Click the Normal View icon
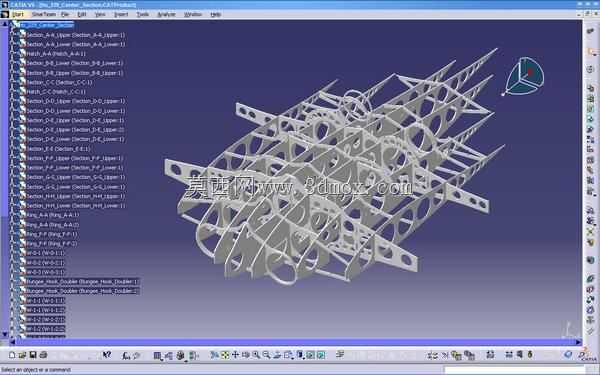 [277, 355]
